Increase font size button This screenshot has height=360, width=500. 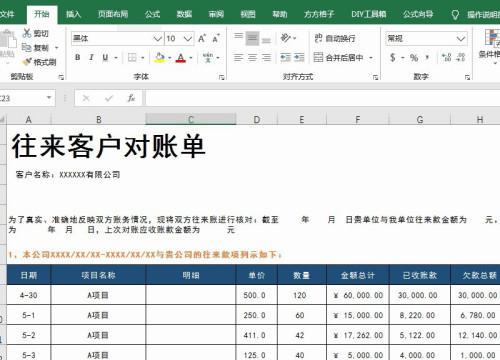click(x=202, y=39)
